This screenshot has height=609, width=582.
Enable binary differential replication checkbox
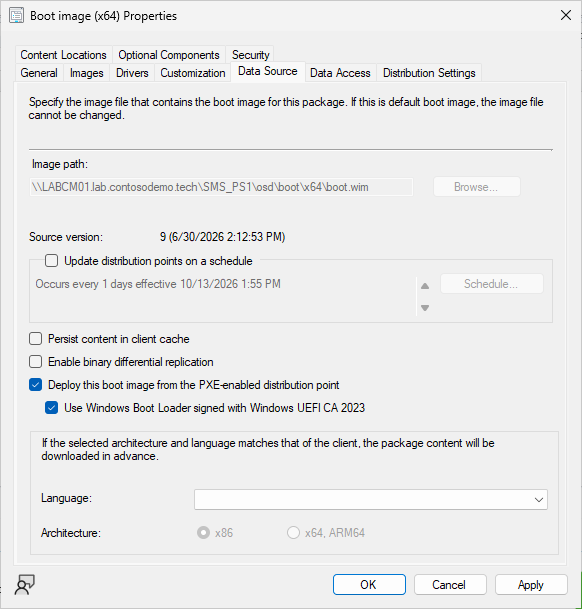click(x=36, y=362)
